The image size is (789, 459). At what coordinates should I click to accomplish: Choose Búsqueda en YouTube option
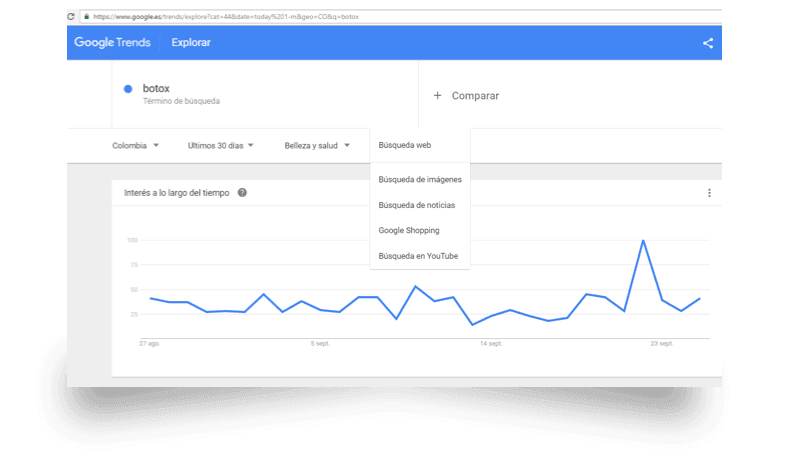pos(418,256)
